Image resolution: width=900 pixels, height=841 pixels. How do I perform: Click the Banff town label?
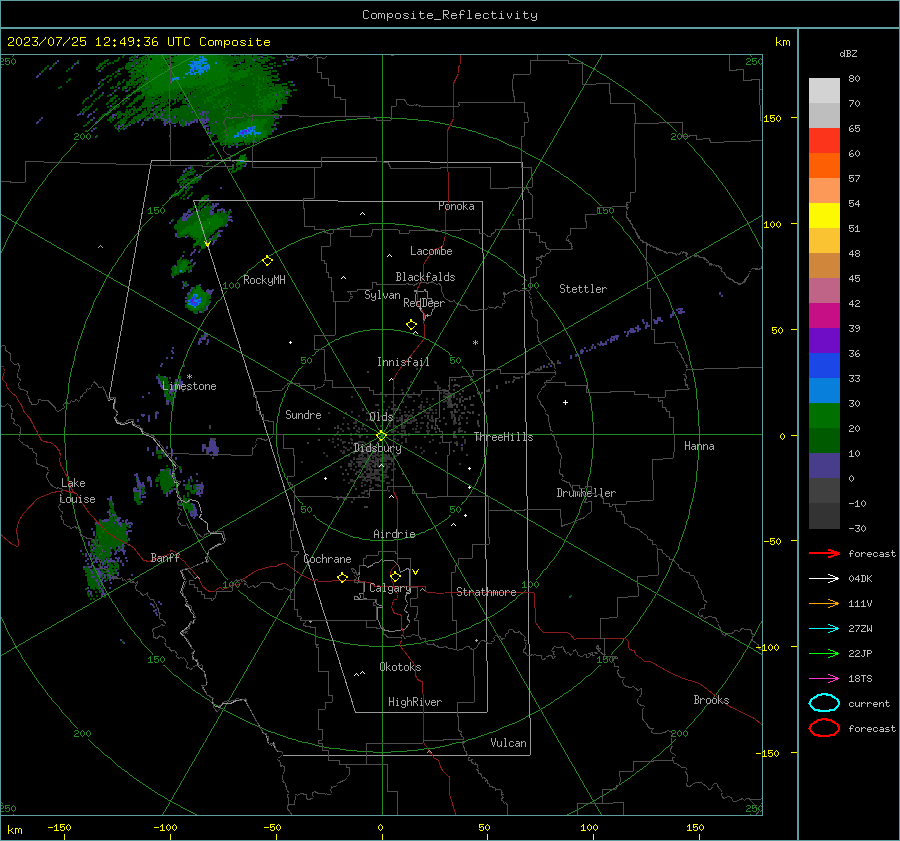(x=165, y=557)
